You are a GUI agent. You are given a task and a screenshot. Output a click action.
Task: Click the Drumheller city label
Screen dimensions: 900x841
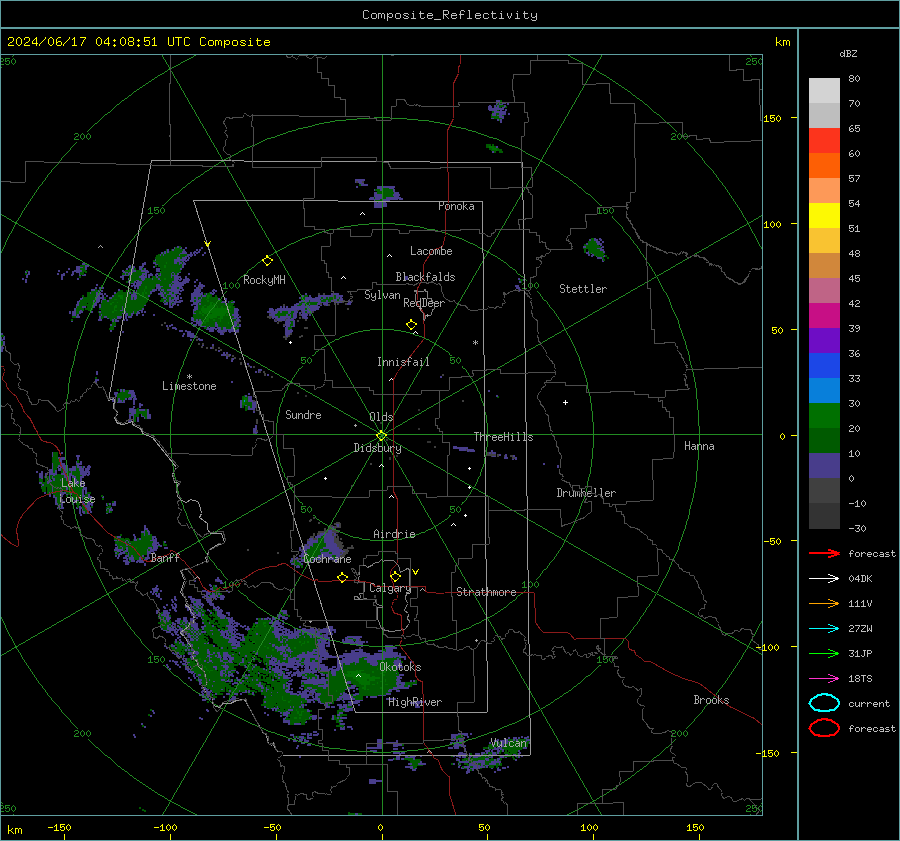point(586,493)
